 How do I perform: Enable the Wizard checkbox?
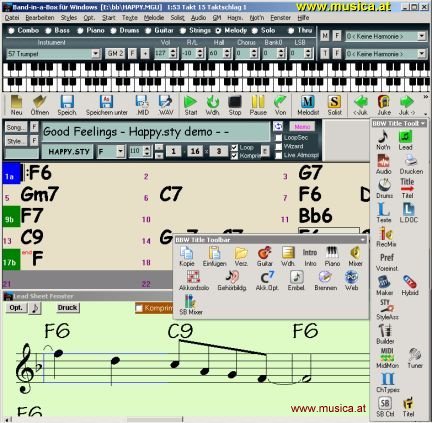(279, 146)
